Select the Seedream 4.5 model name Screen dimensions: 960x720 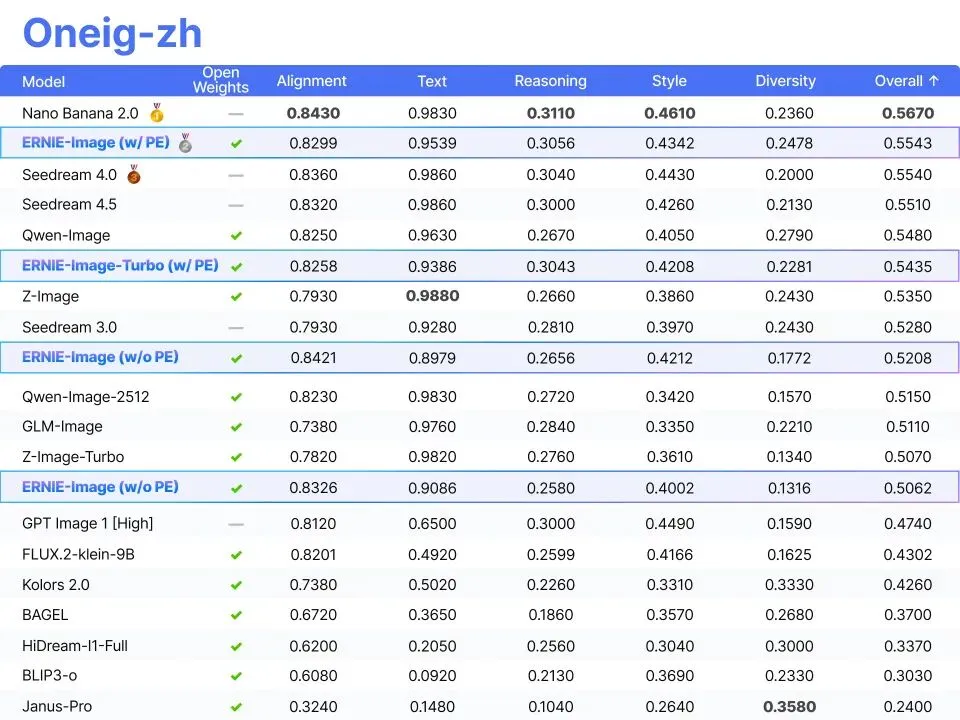pyautogui.click(x=69, y=204)
